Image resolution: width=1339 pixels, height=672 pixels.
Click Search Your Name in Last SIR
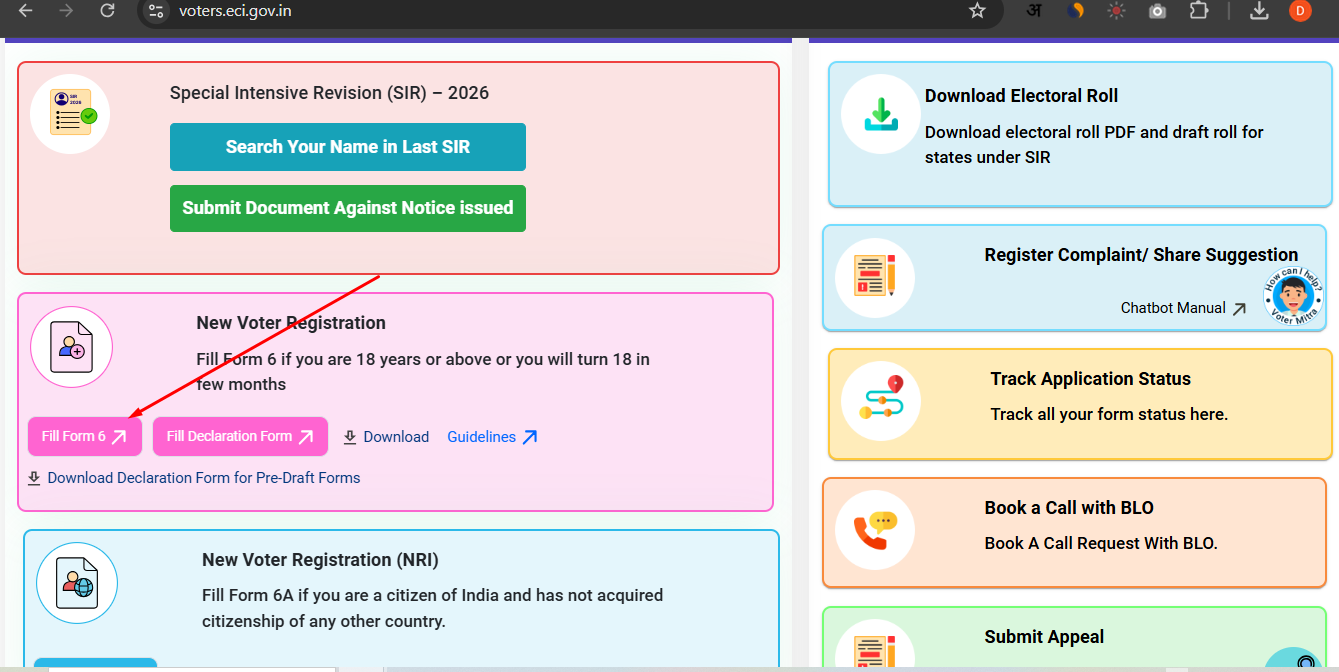pos(347,147)
